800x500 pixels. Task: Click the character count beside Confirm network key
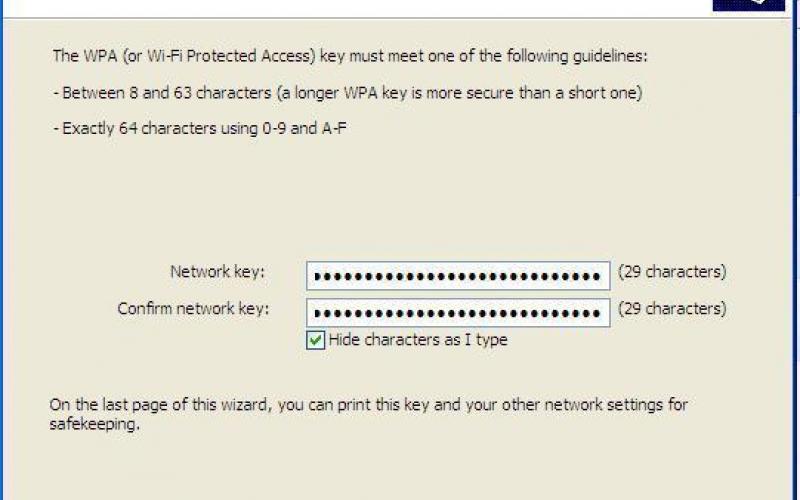672,308
